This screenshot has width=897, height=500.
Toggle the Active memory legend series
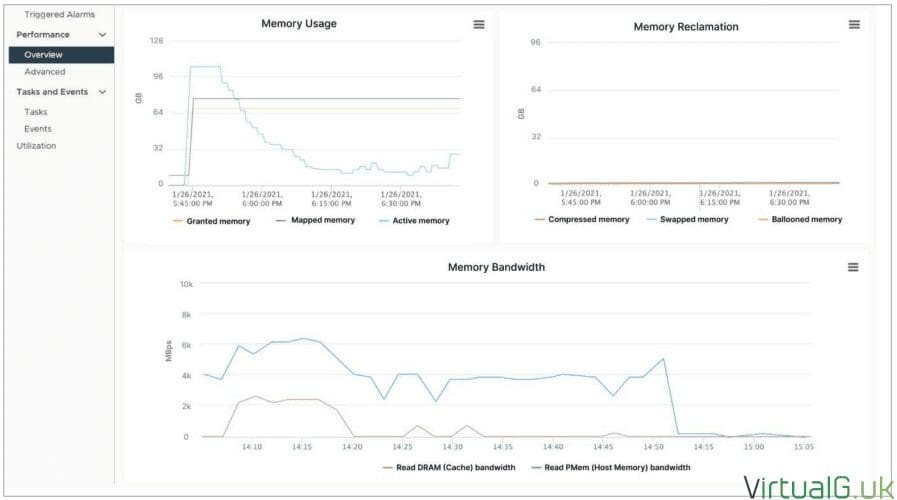point(420,221)
